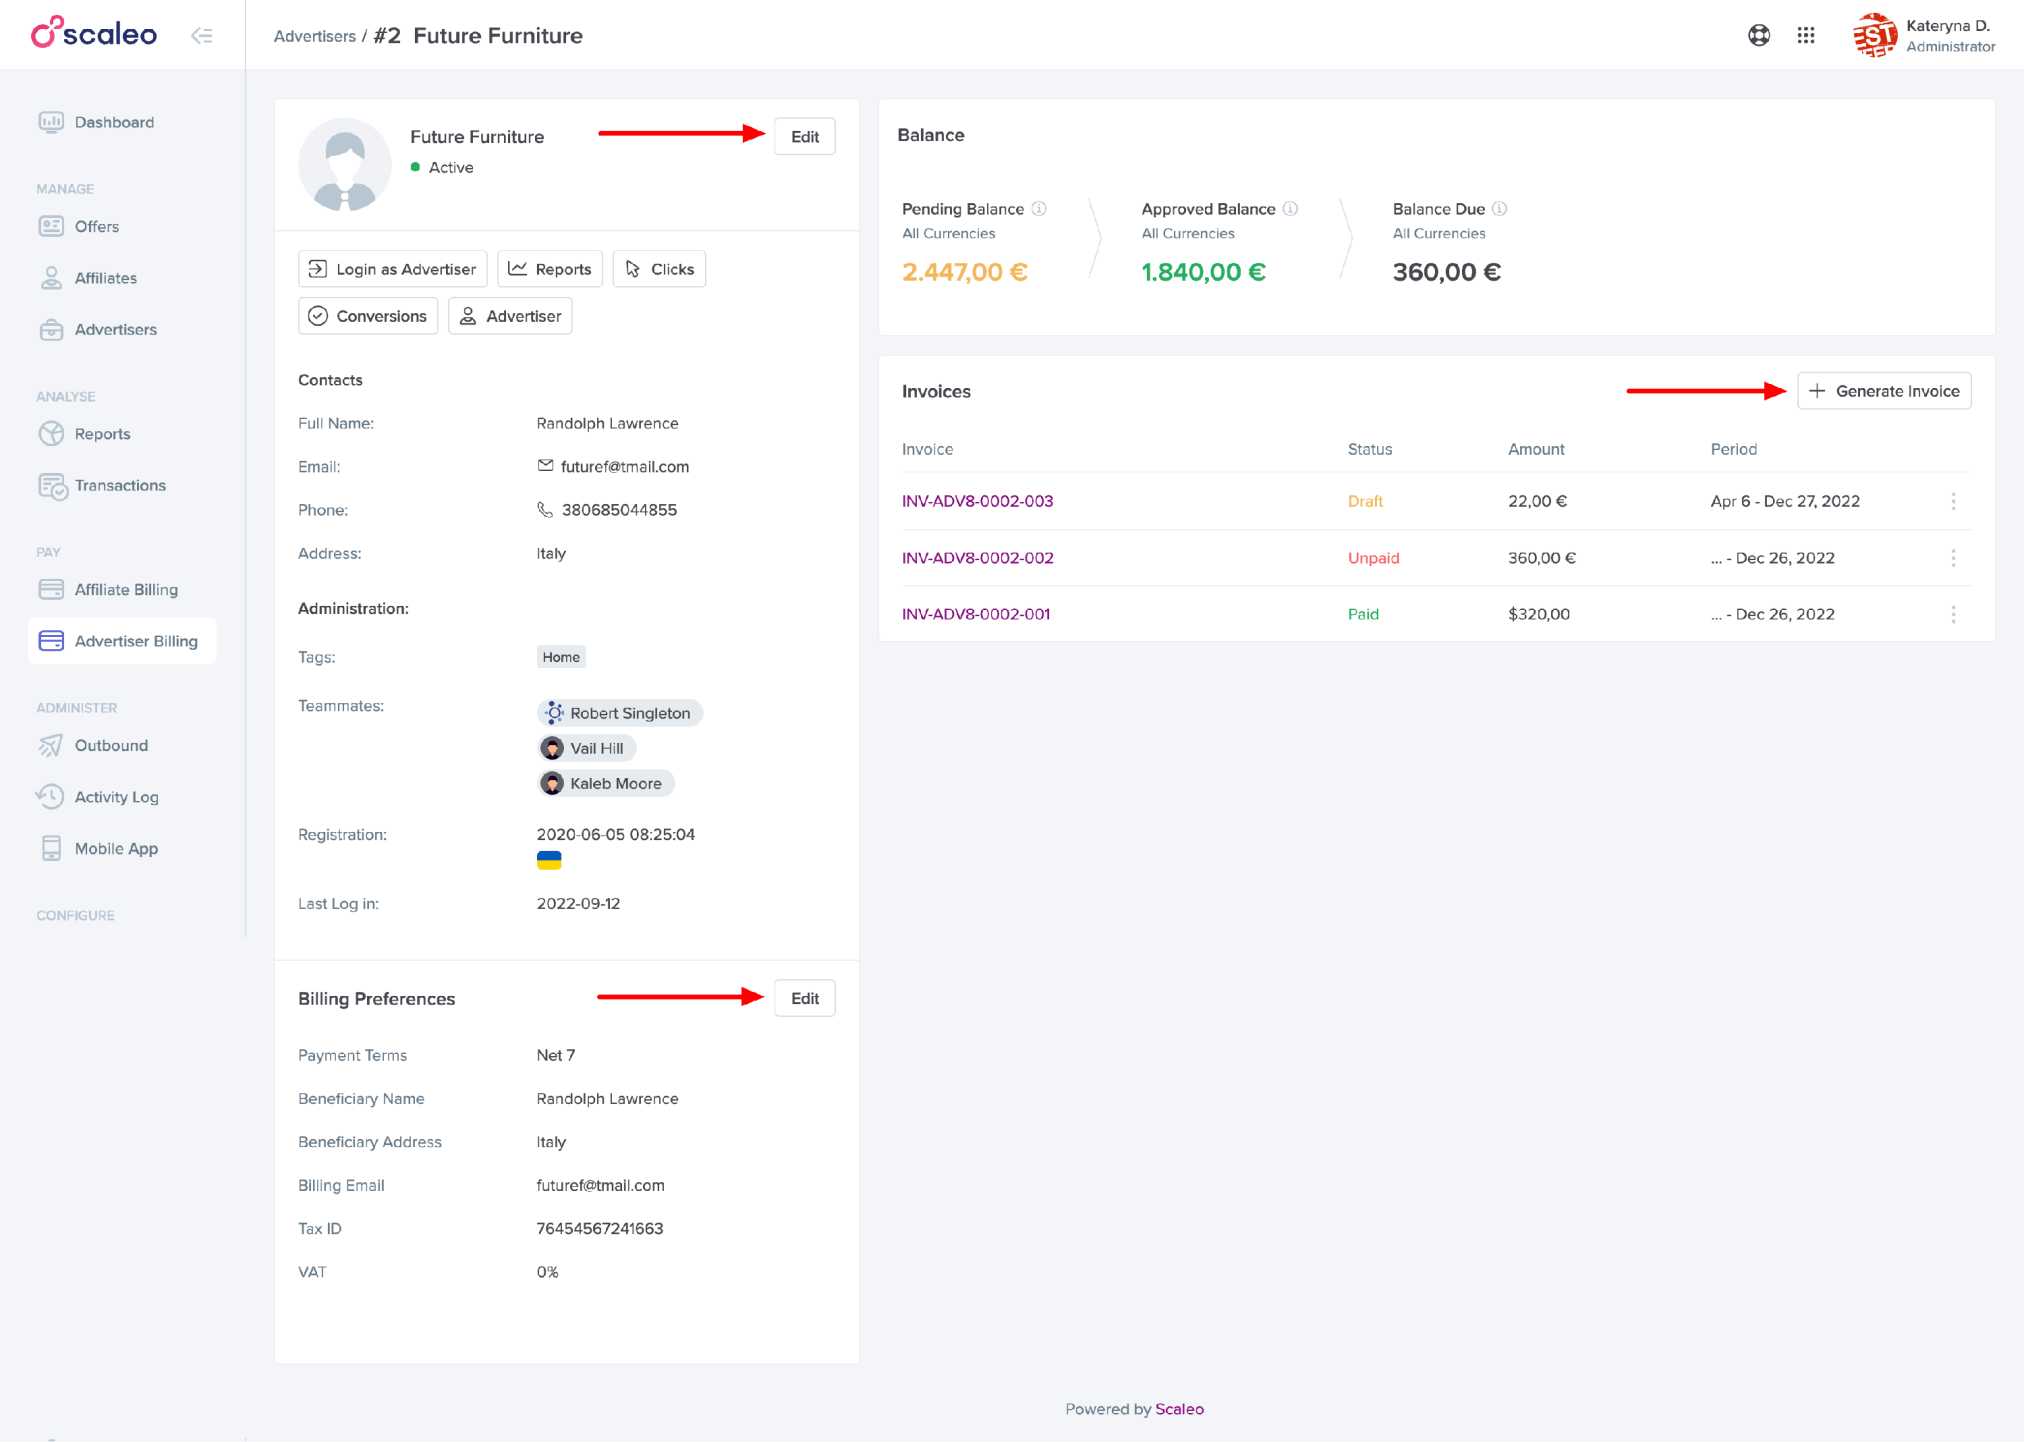The width and height of the screenshot is (2024, 1442).
Task: Click approved balance 1.840,00 € value
Action: [x=1204, y=272]
